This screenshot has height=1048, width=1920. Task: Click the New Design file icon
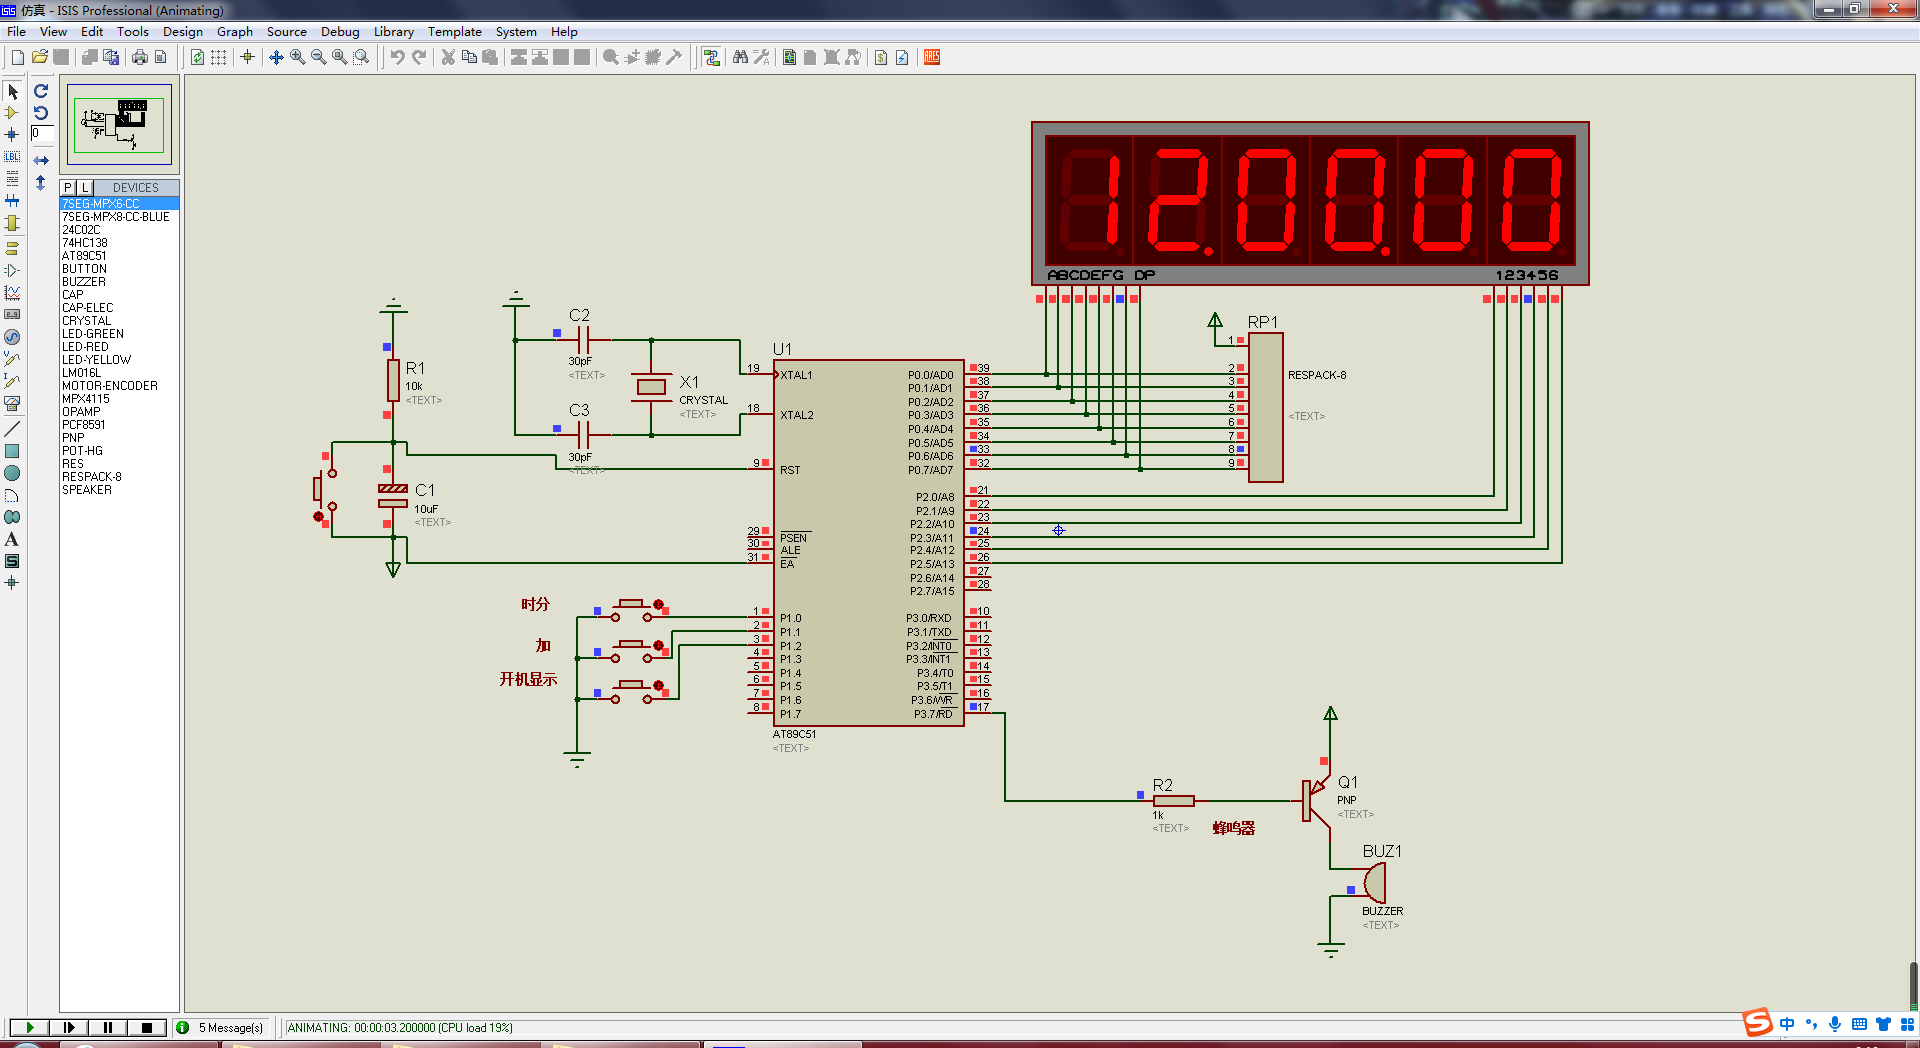click(18, 57)
